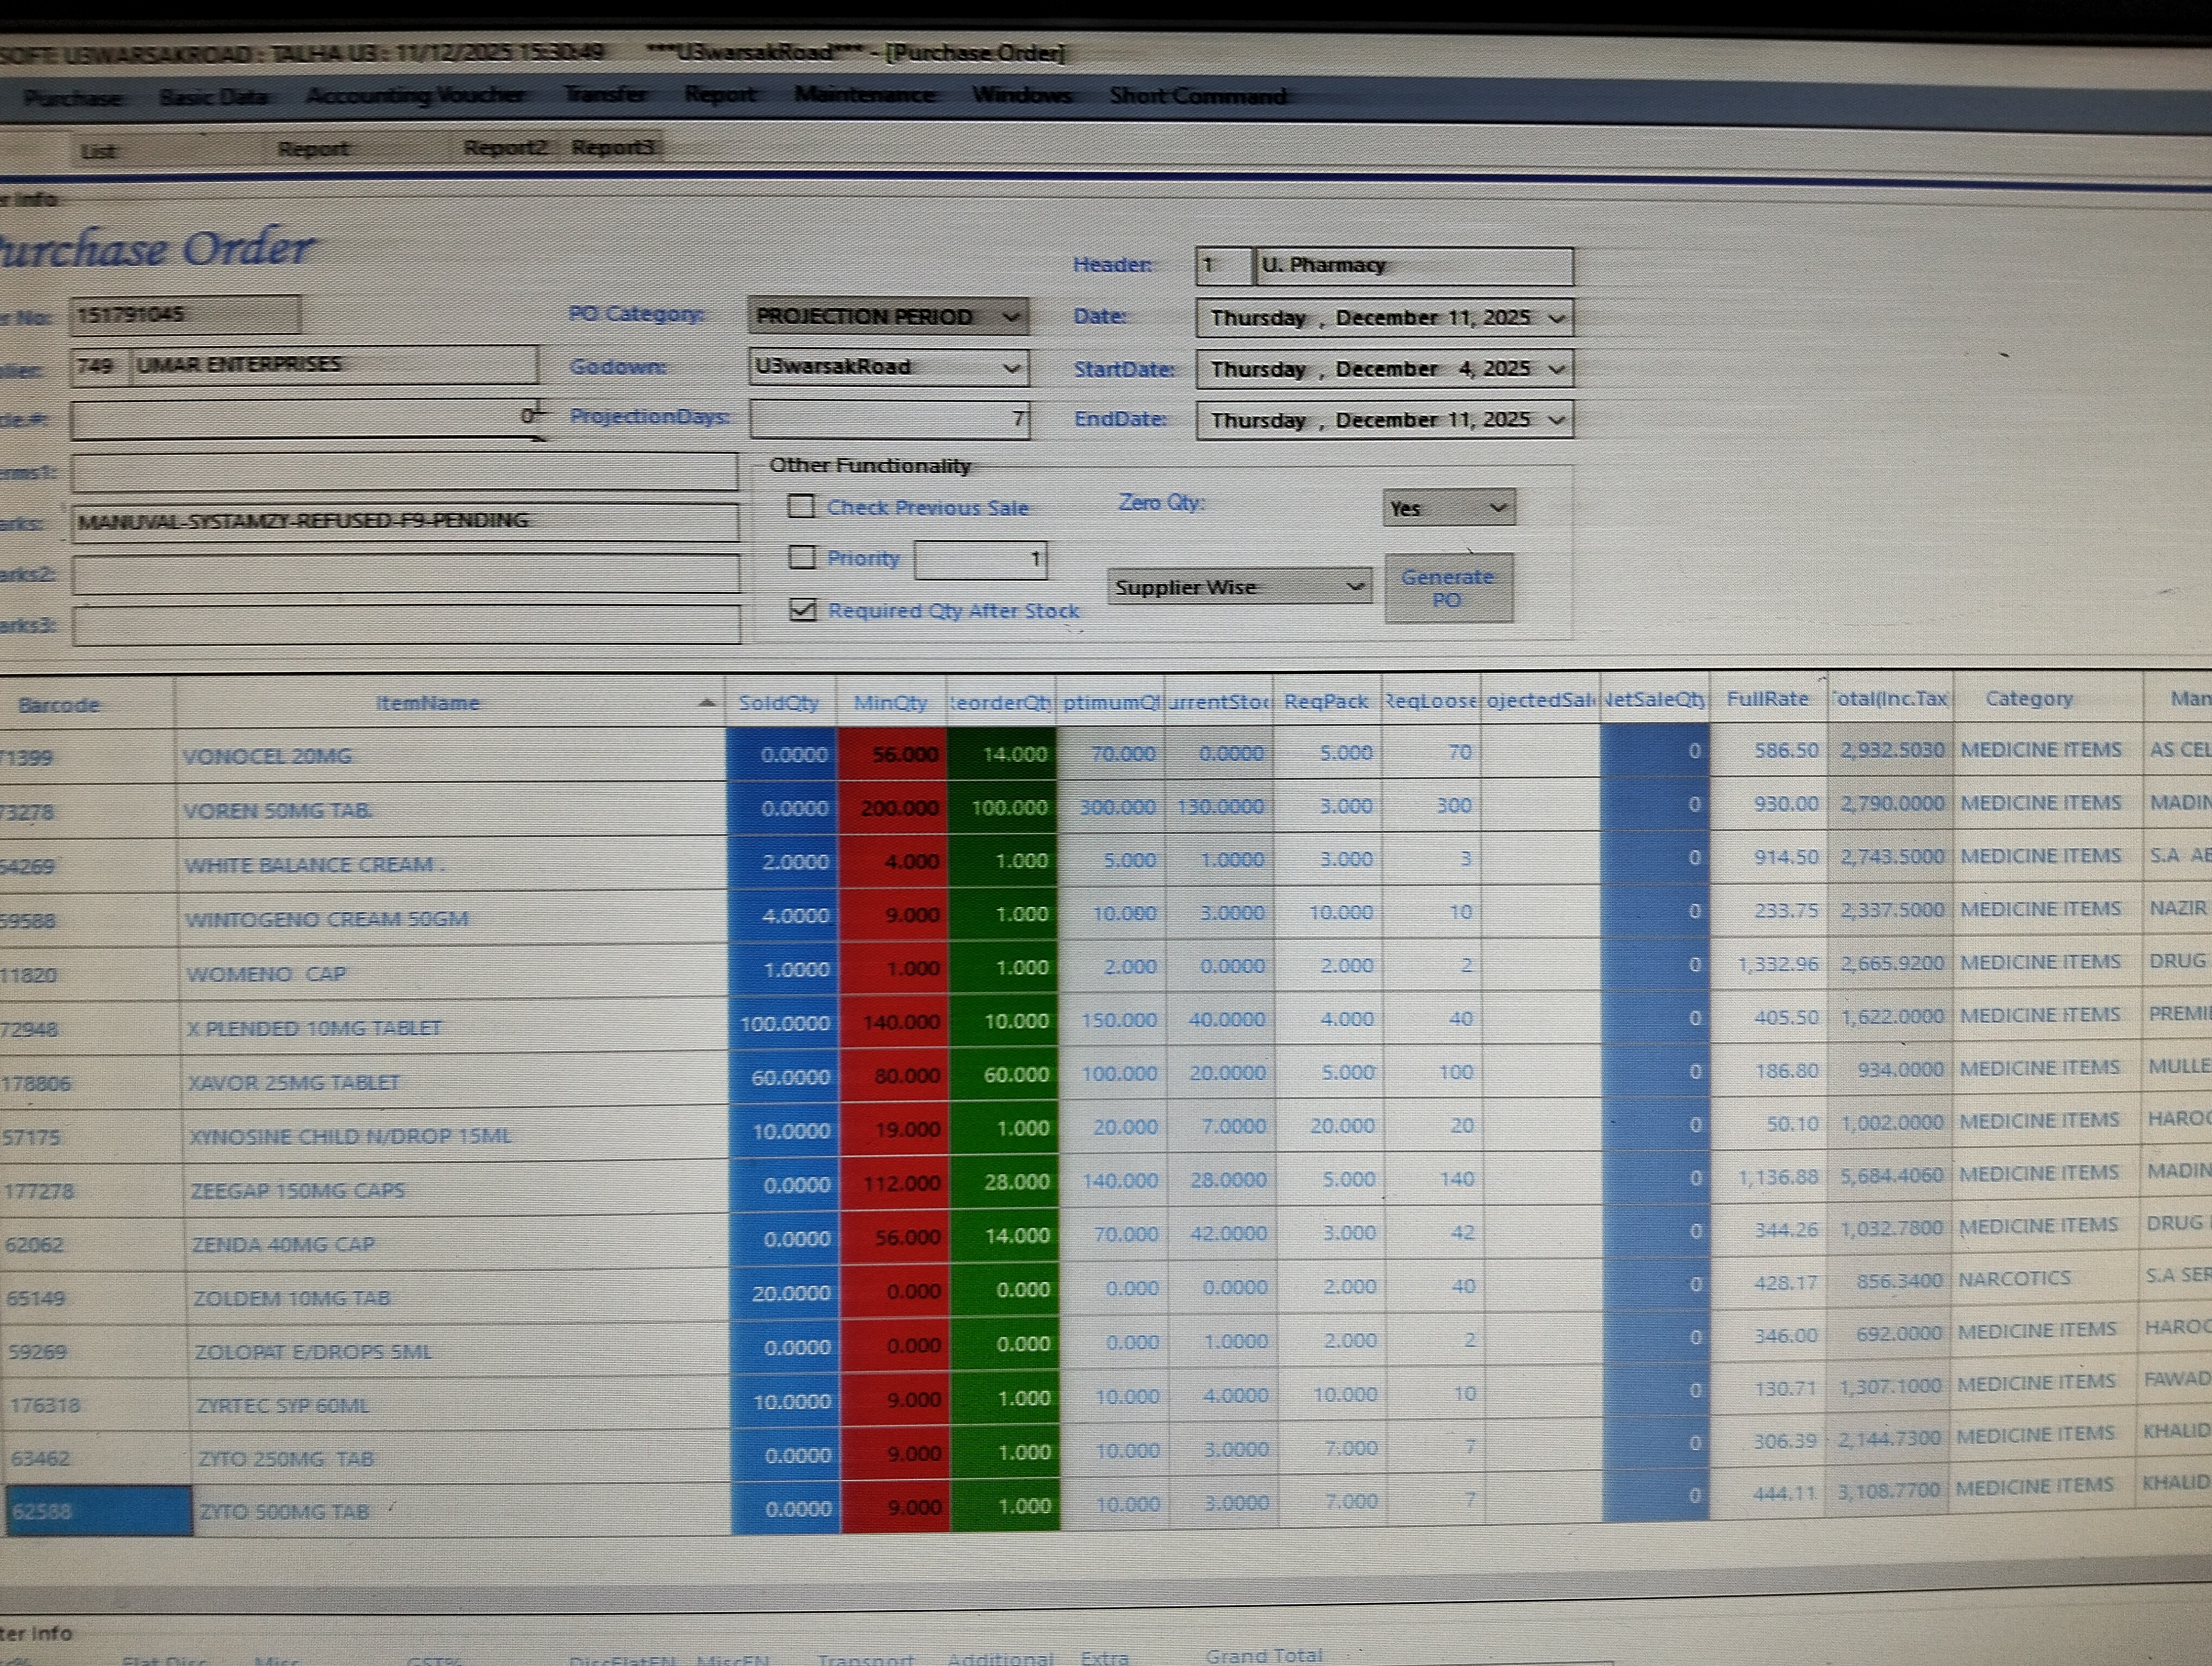Viewport: 2212px width, 1666px height.
Task: Click the List toolbar button
Action: click(98, 151)
